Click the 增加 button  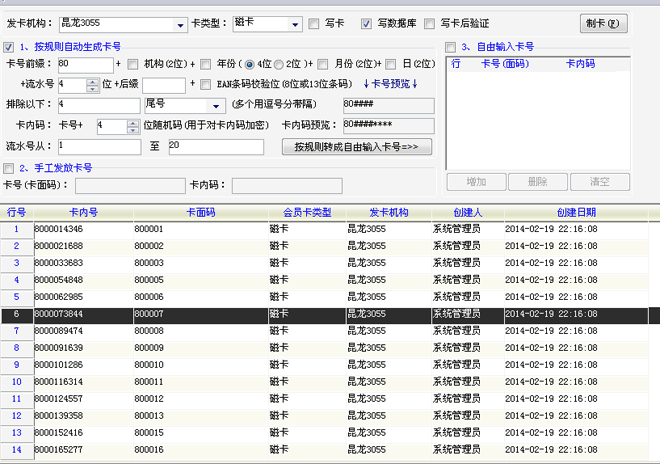coord(476,182)
